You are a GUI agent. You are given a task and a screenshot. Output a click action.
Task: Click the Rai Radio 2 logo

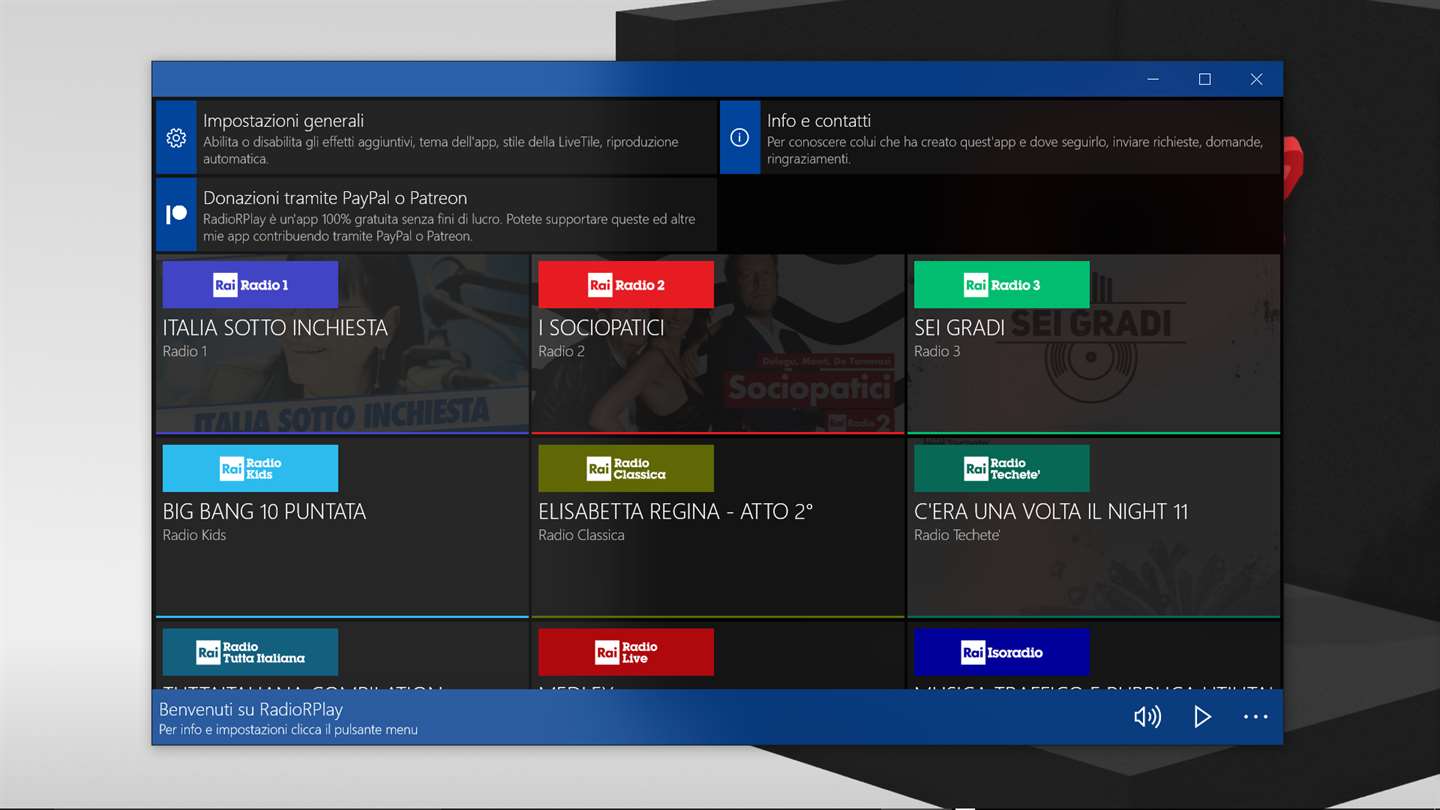tap(626, 285)
